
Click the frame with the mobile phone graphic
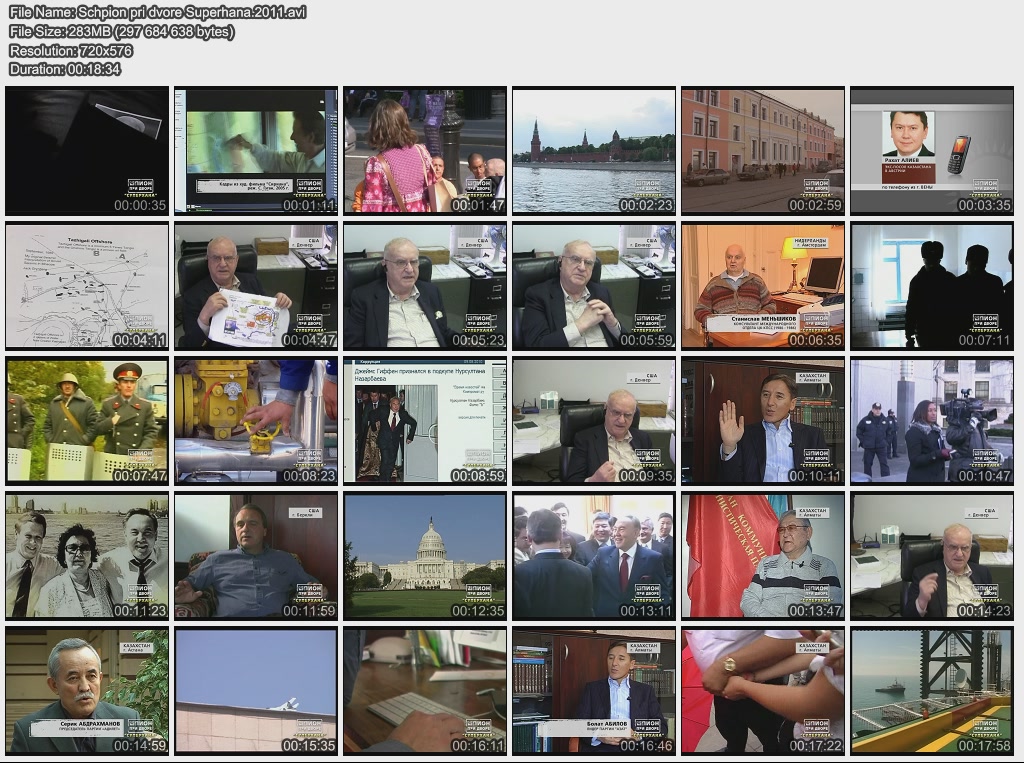(x=931, y=151)
